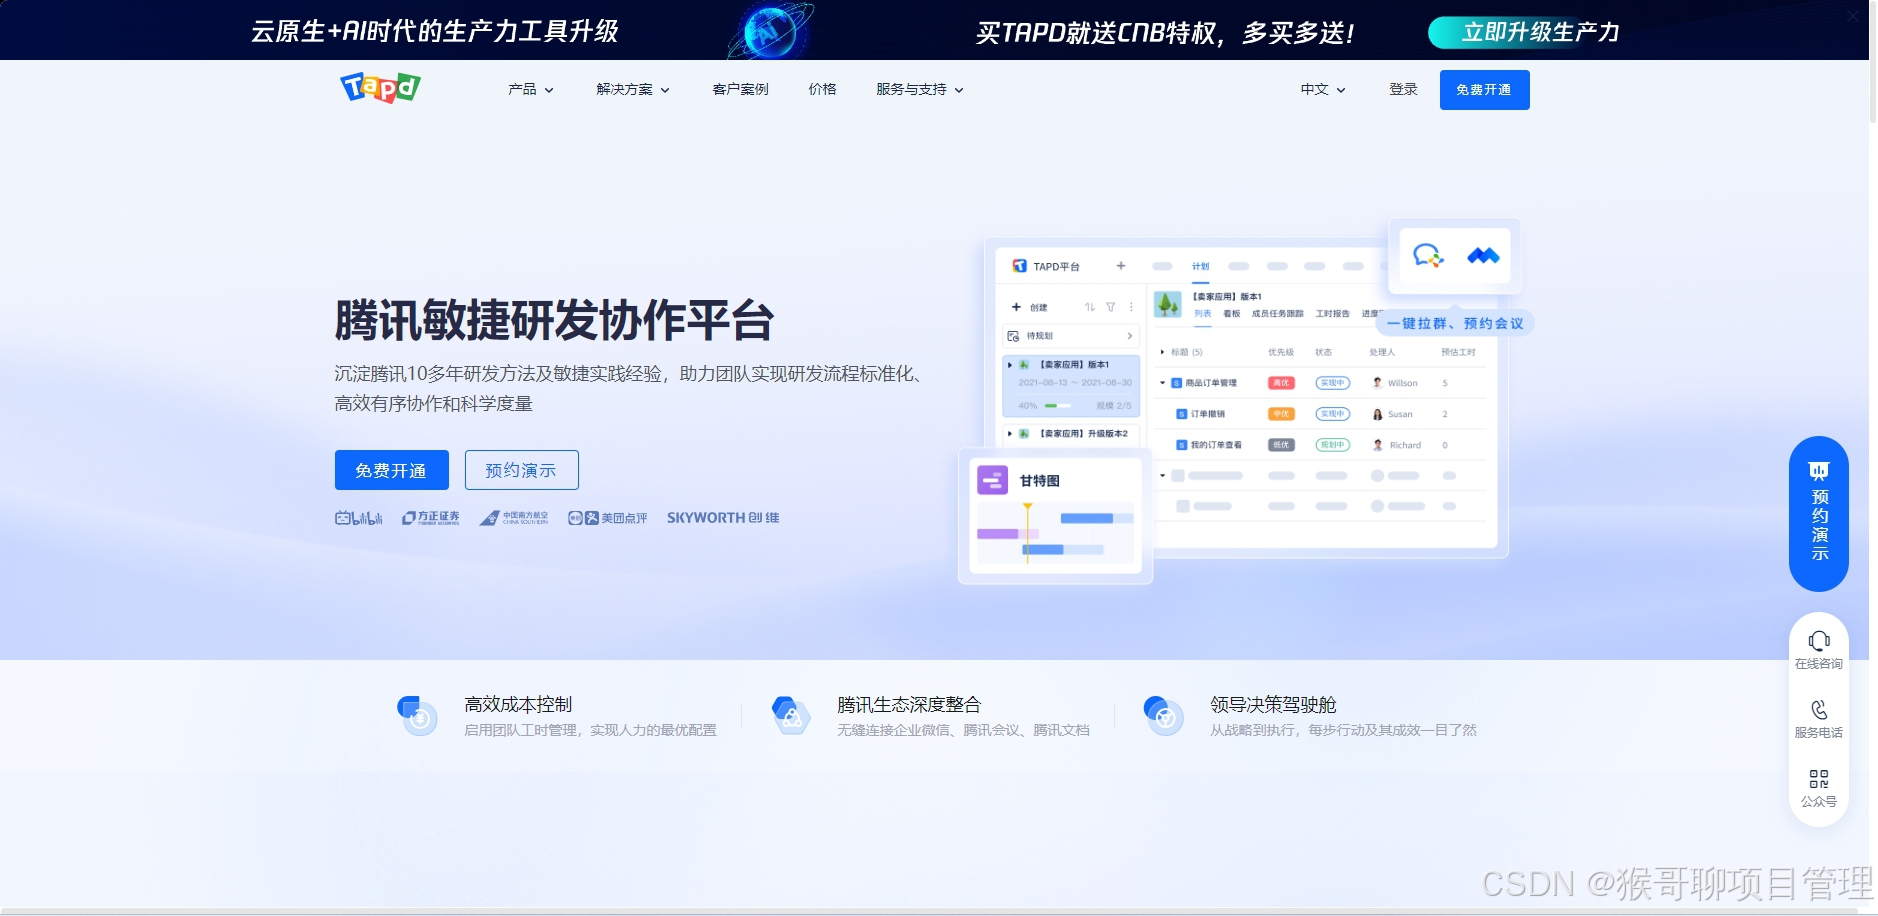This screenshot has height=916, width=1878.
Task: Select the SKYWORTH 创维 customer logo
Action: 722,517
